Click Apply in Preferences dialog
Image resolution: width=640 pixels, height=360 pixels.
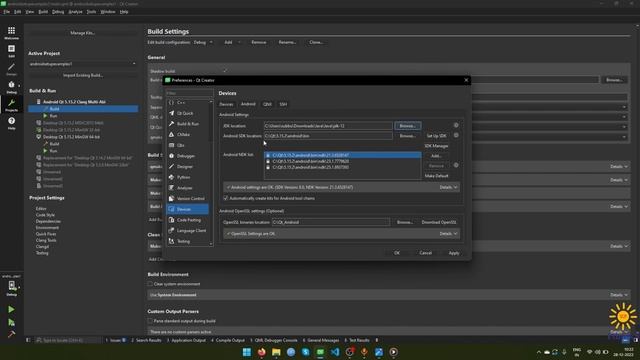point(454,253)
